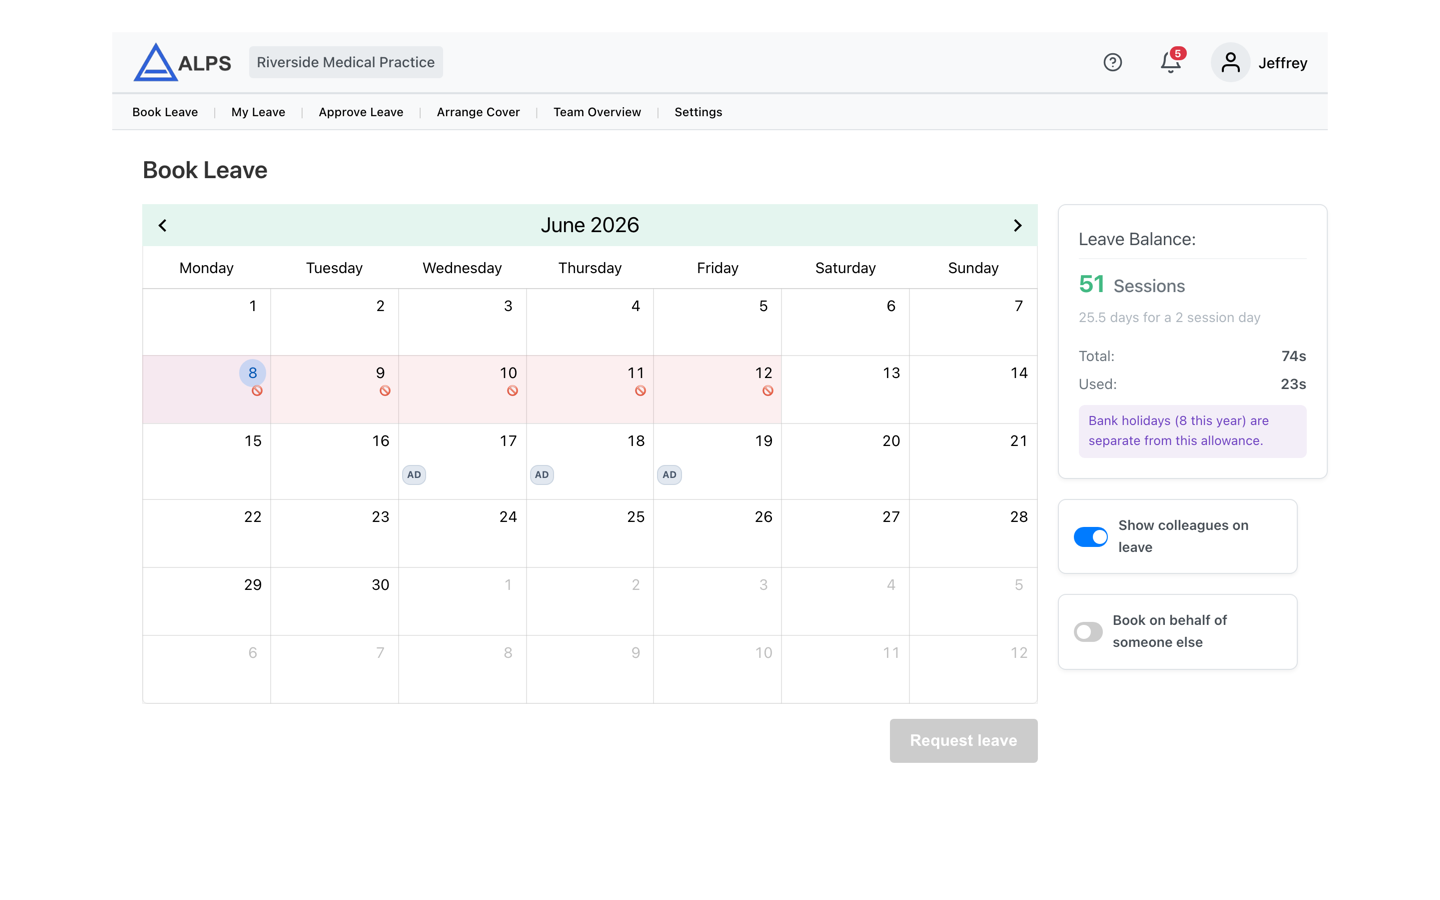Select Saturday June 20

point(845,462)
